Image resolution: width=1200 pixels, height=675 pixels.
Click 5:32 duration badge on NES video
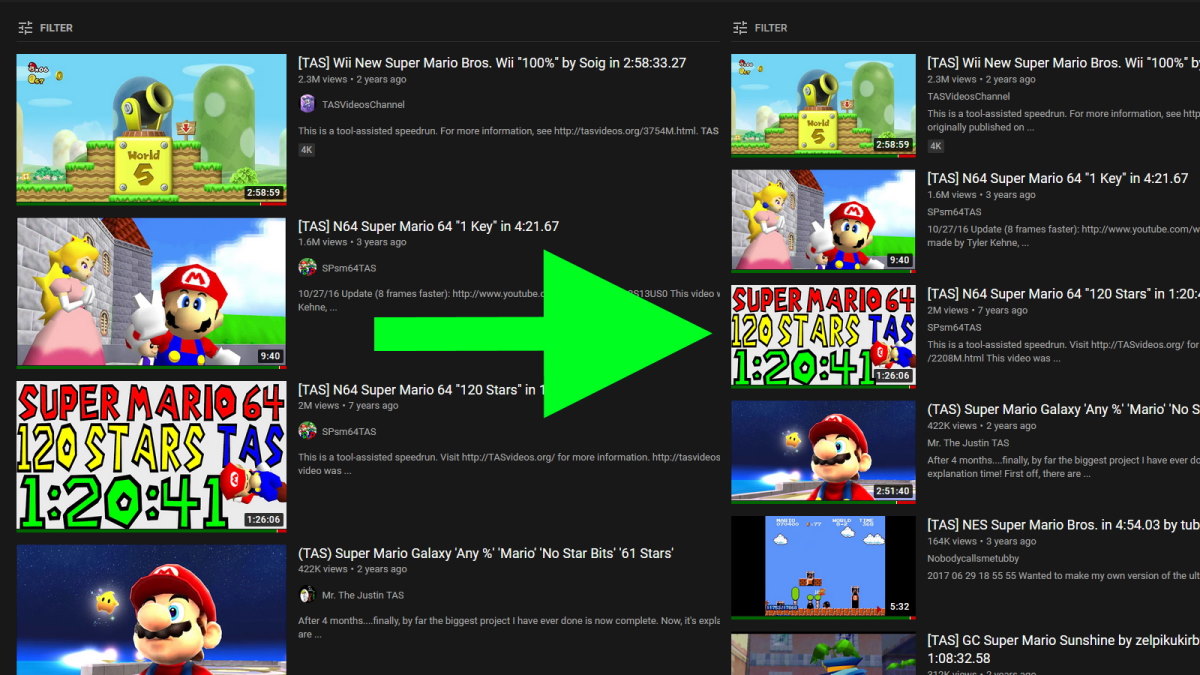point(900,607)
